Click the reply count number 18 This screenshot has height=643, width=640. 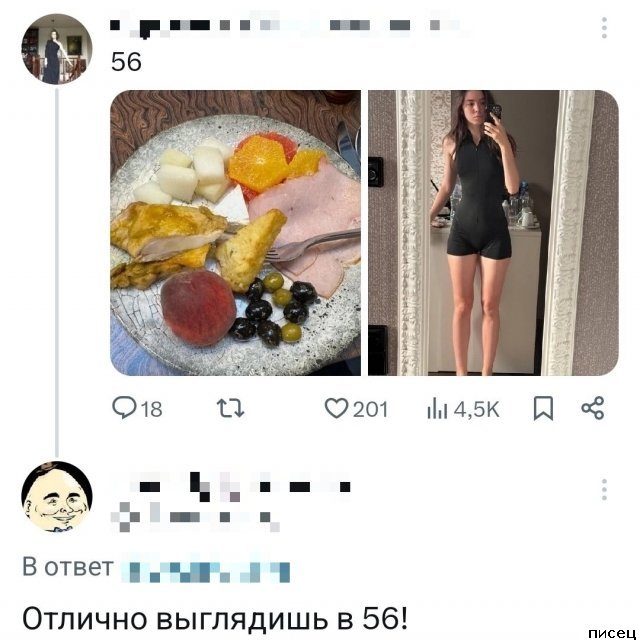pyautogui.click(x=151, y=409)
